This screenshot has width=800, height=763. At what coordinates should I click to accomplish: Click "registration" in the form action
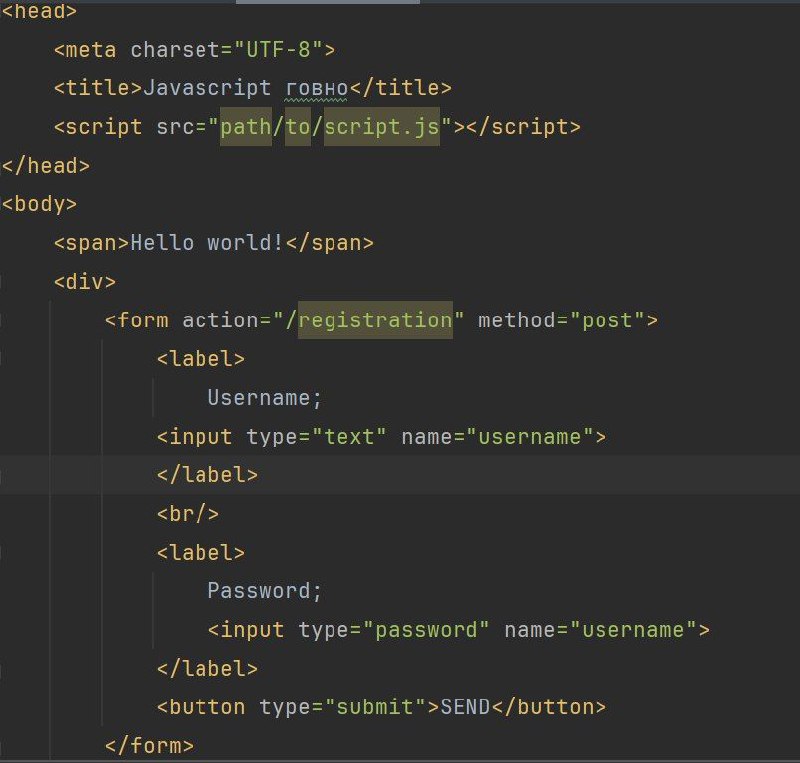(375, 321)
